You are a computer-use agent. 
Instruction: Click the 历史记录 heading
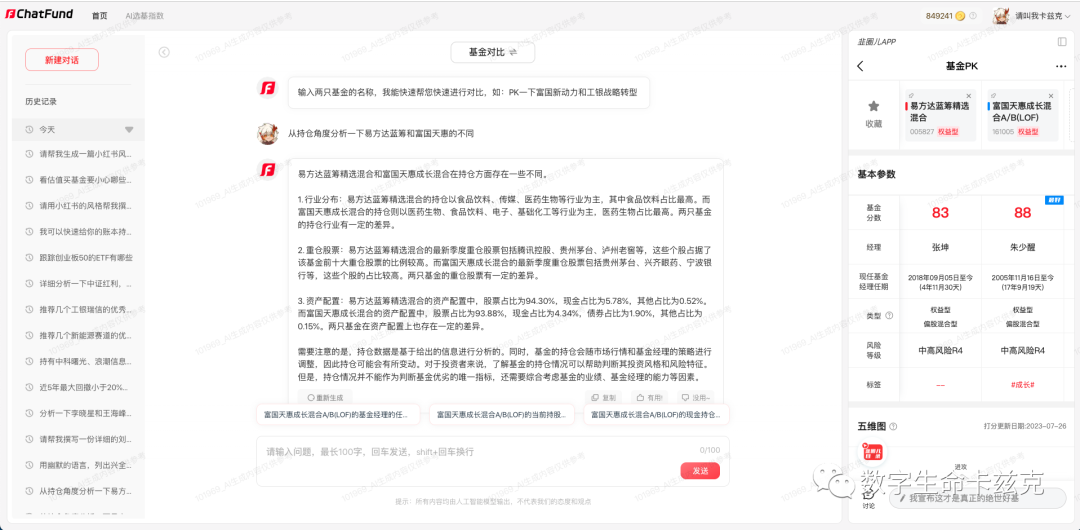click(41, 101)
